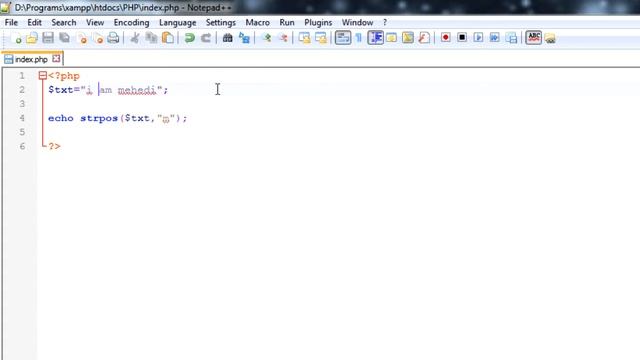Copy the selection with the toolbar Copy icon

[x=151, y=38]
